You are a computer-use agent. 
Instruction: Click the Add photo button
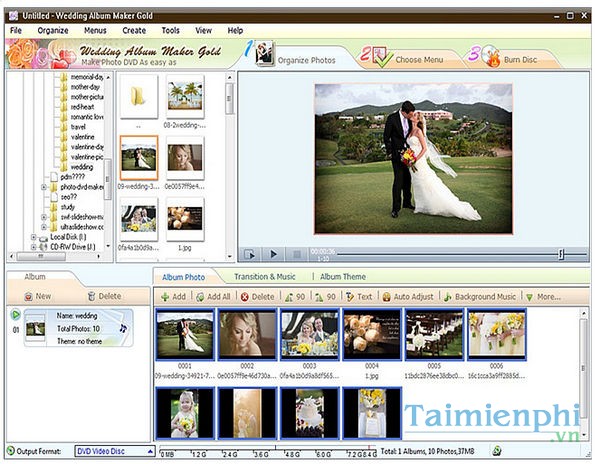(173, 296)
